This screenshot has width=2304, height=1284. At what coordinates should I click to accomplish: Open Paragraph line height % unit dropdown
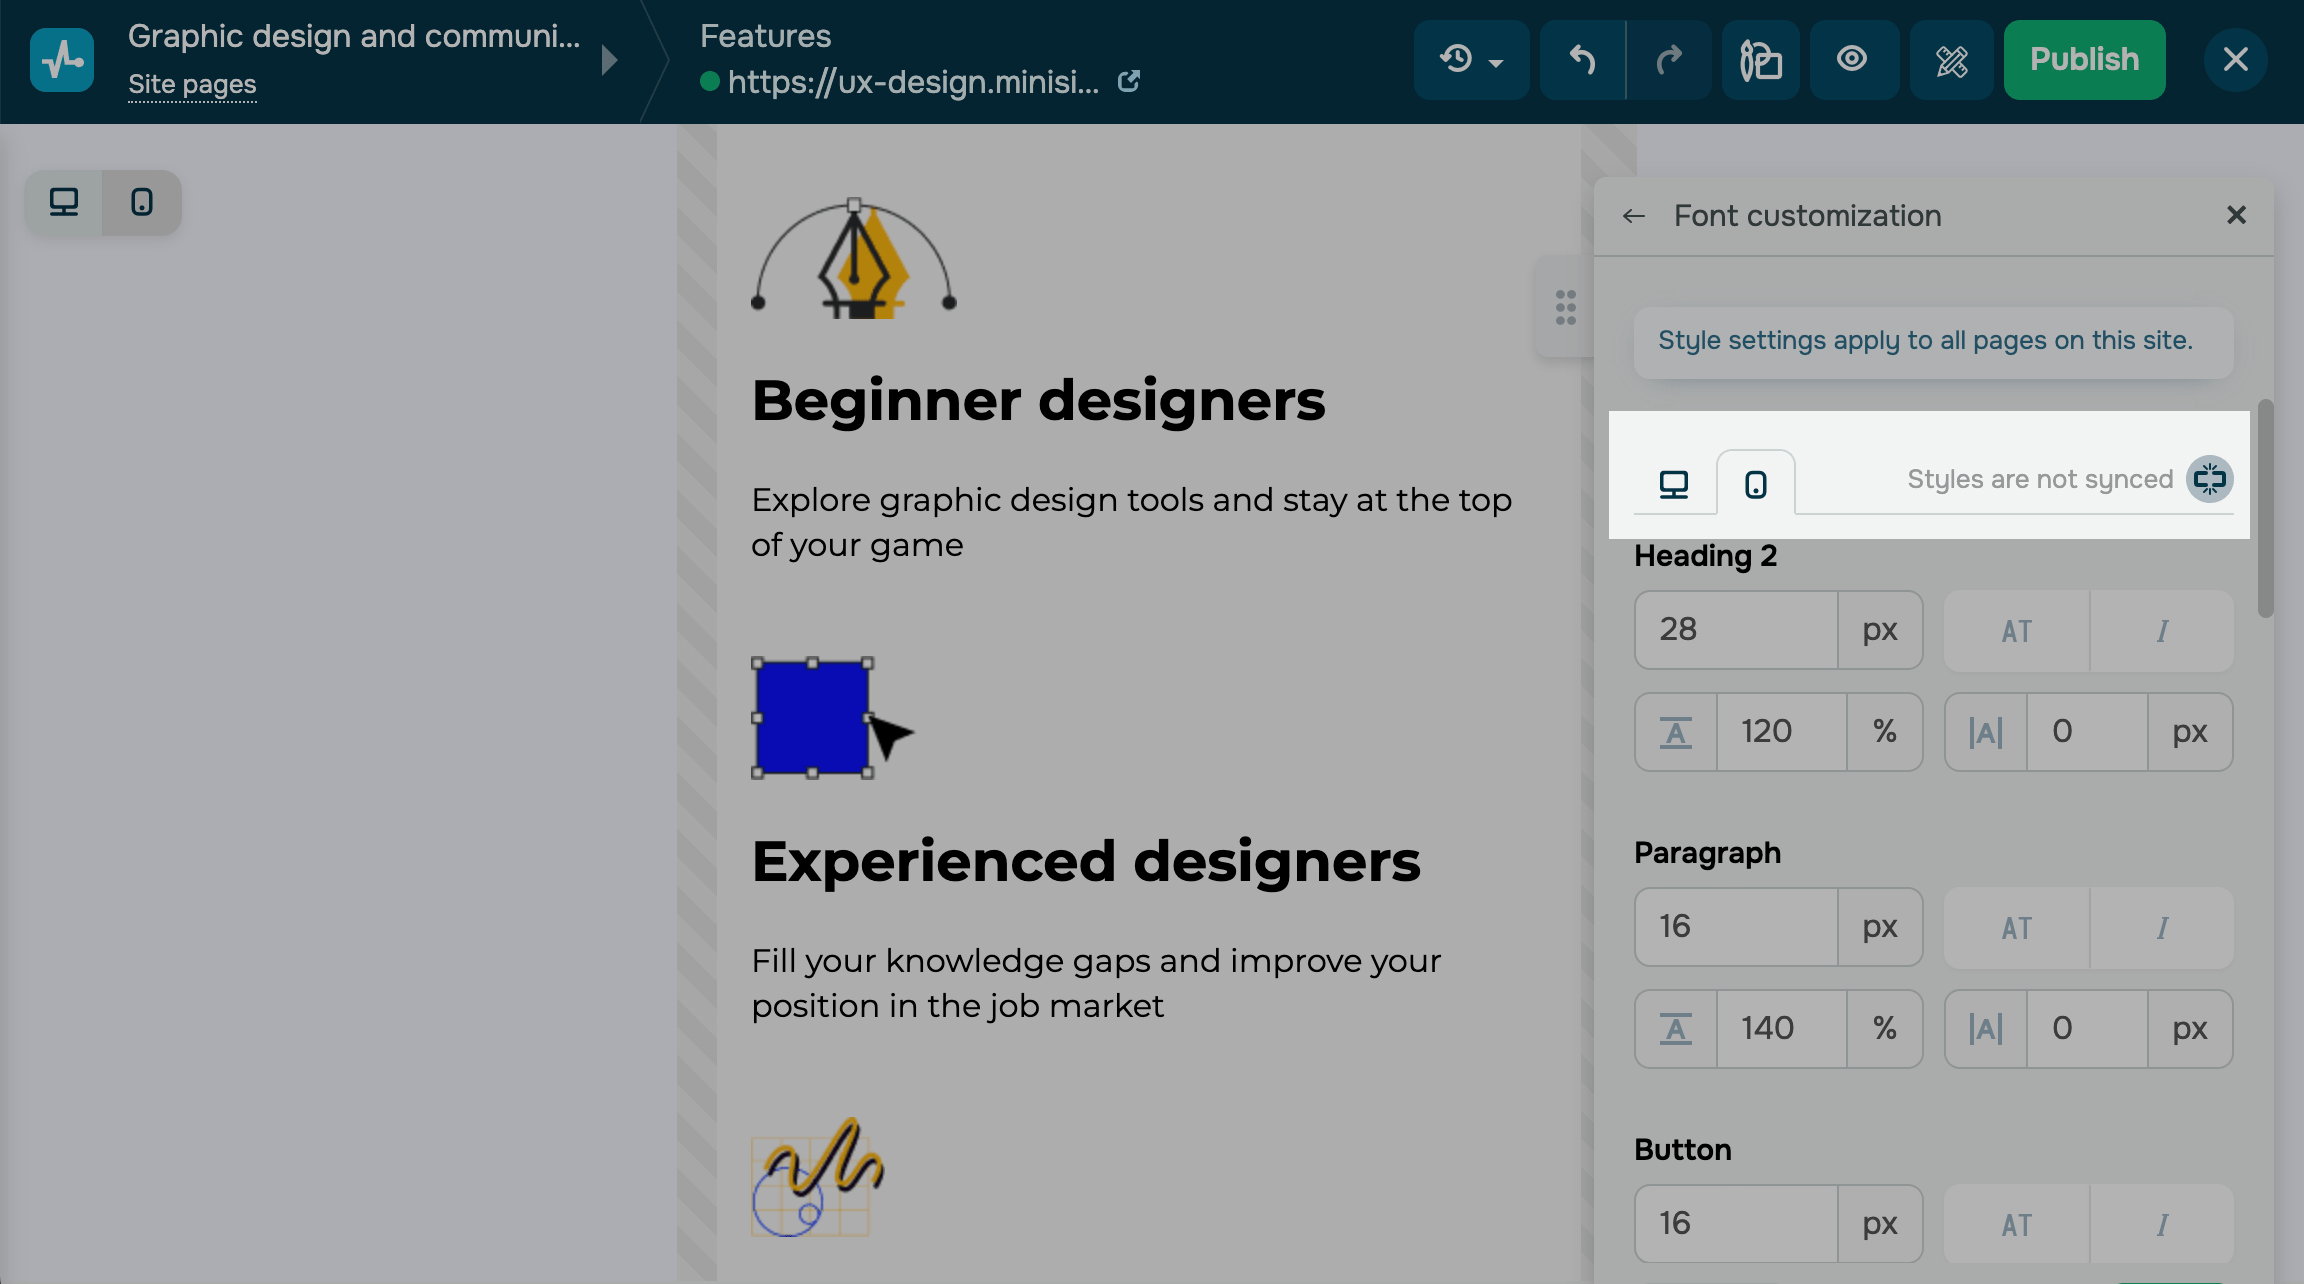(x=1884, y=1028)
